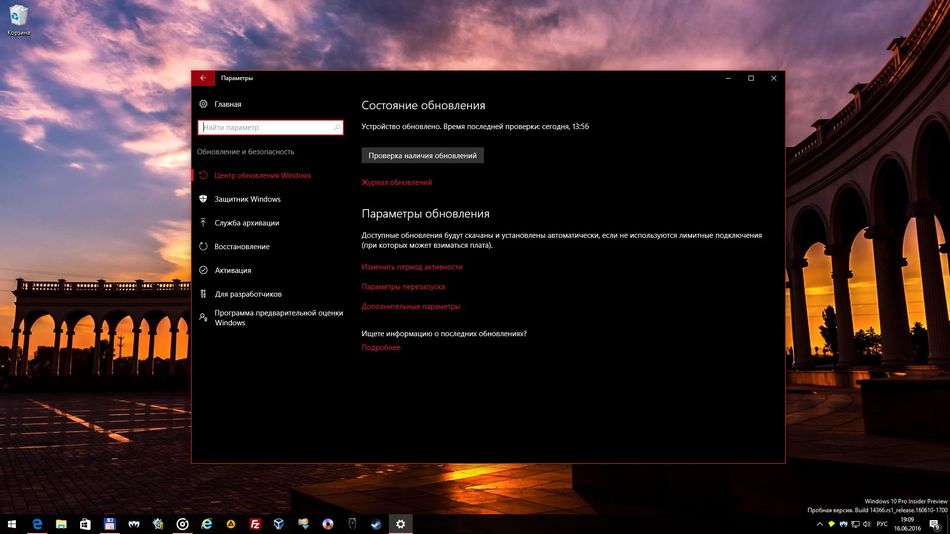Open Параметры перезапуска link
The width and height of the screenshot is (950, 534).
tap(403, 287)
